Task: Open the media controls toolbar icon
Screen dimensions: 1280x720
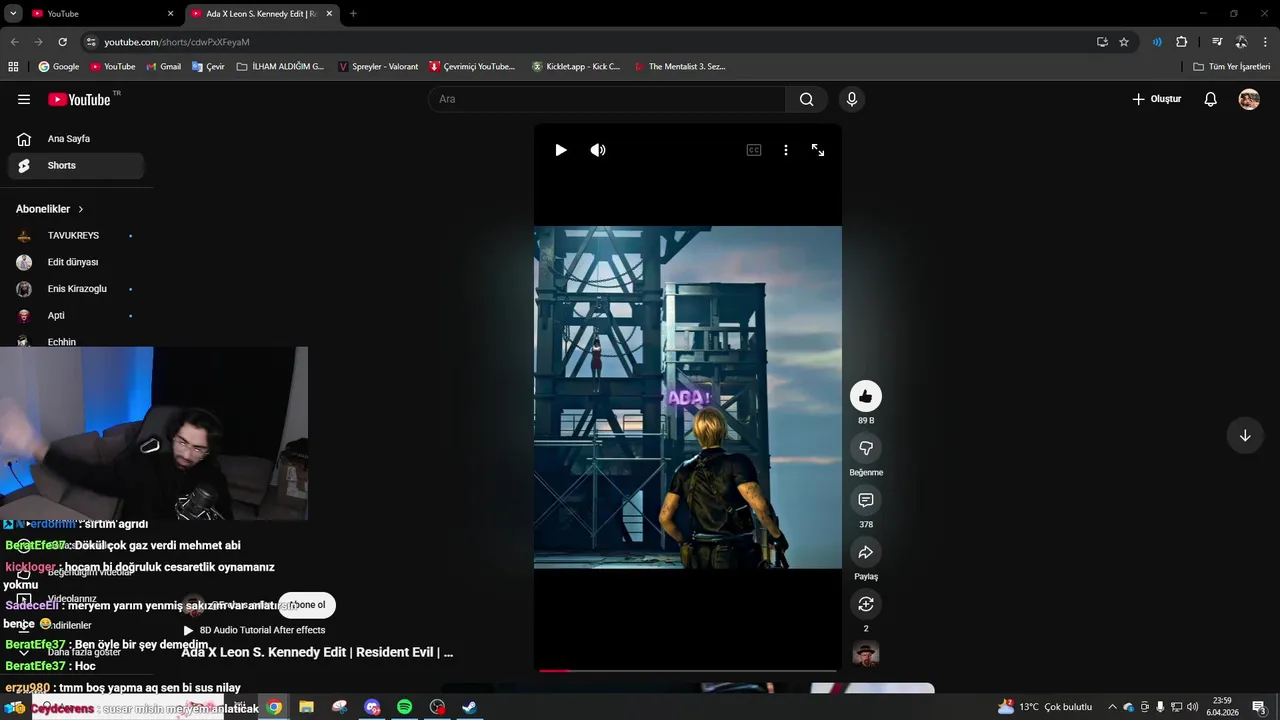Action: pos(1217,42)
